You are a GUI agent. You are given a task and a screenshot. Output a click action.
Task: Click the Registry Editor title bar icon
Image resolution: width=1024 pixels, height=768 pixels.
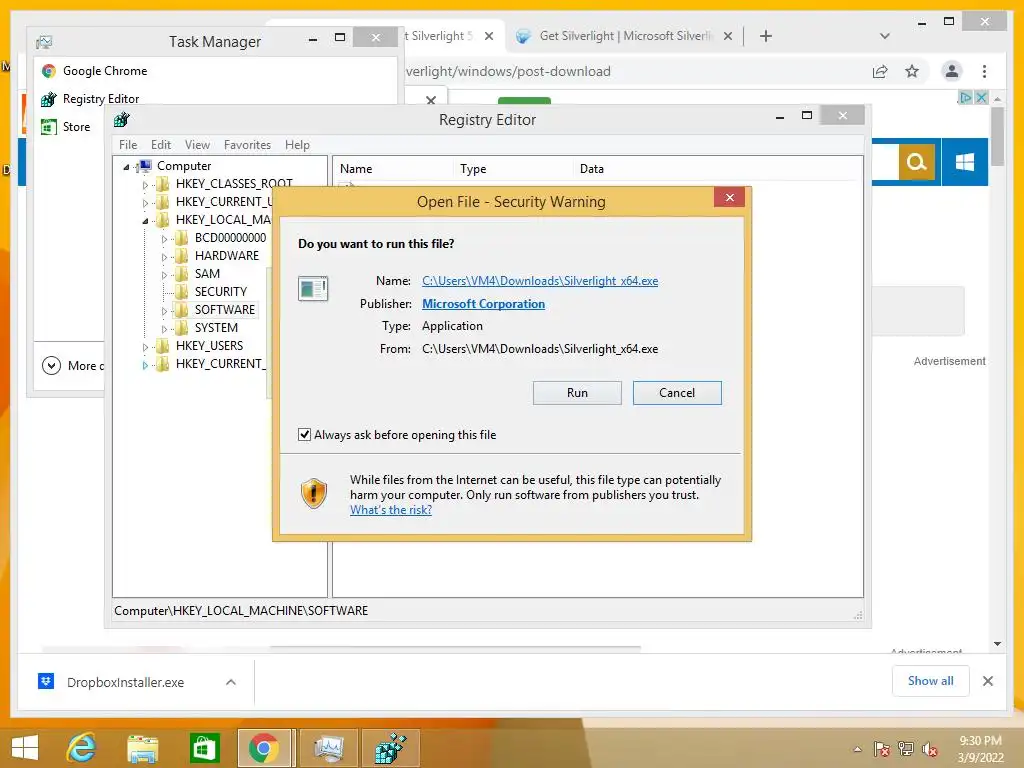pos(121,120)
